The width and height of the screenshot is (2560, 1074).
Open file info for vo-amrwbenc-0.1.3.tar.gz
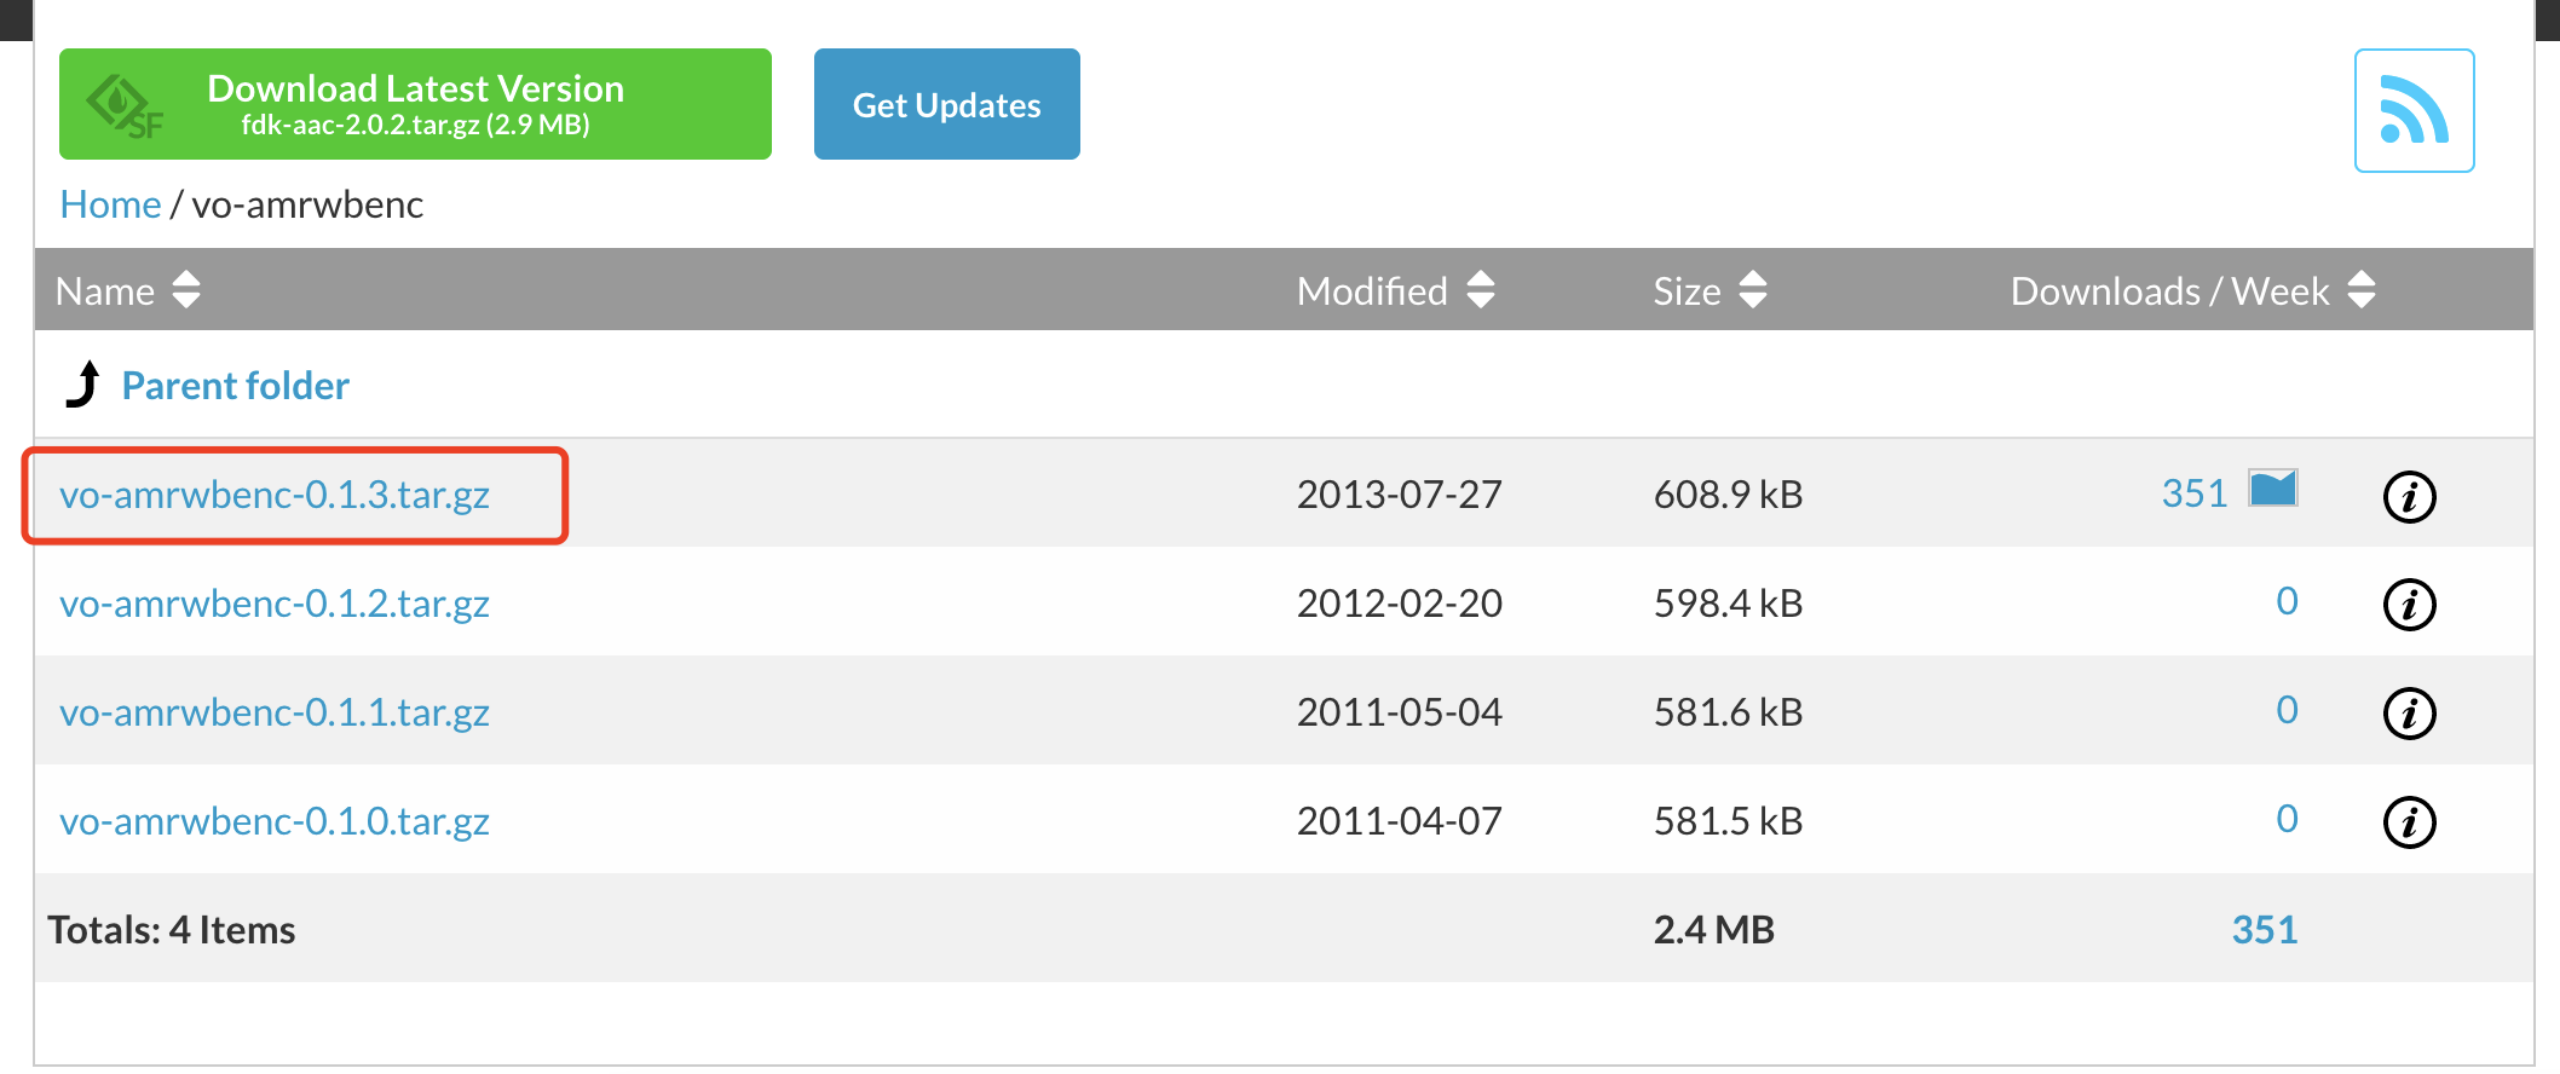2410,495
